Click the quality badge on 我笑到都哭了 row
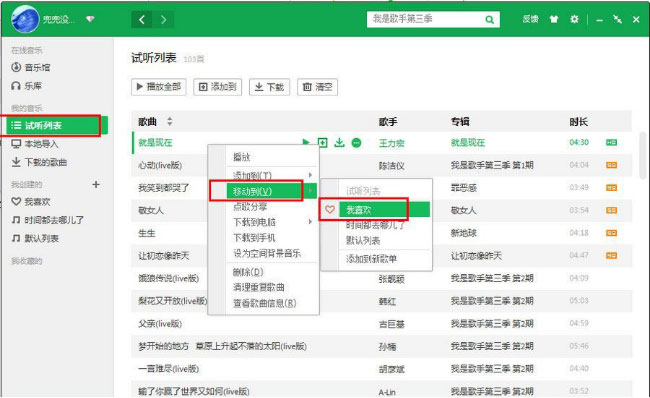This screenshot has height=398, width=650. click(x=611, y=188)
